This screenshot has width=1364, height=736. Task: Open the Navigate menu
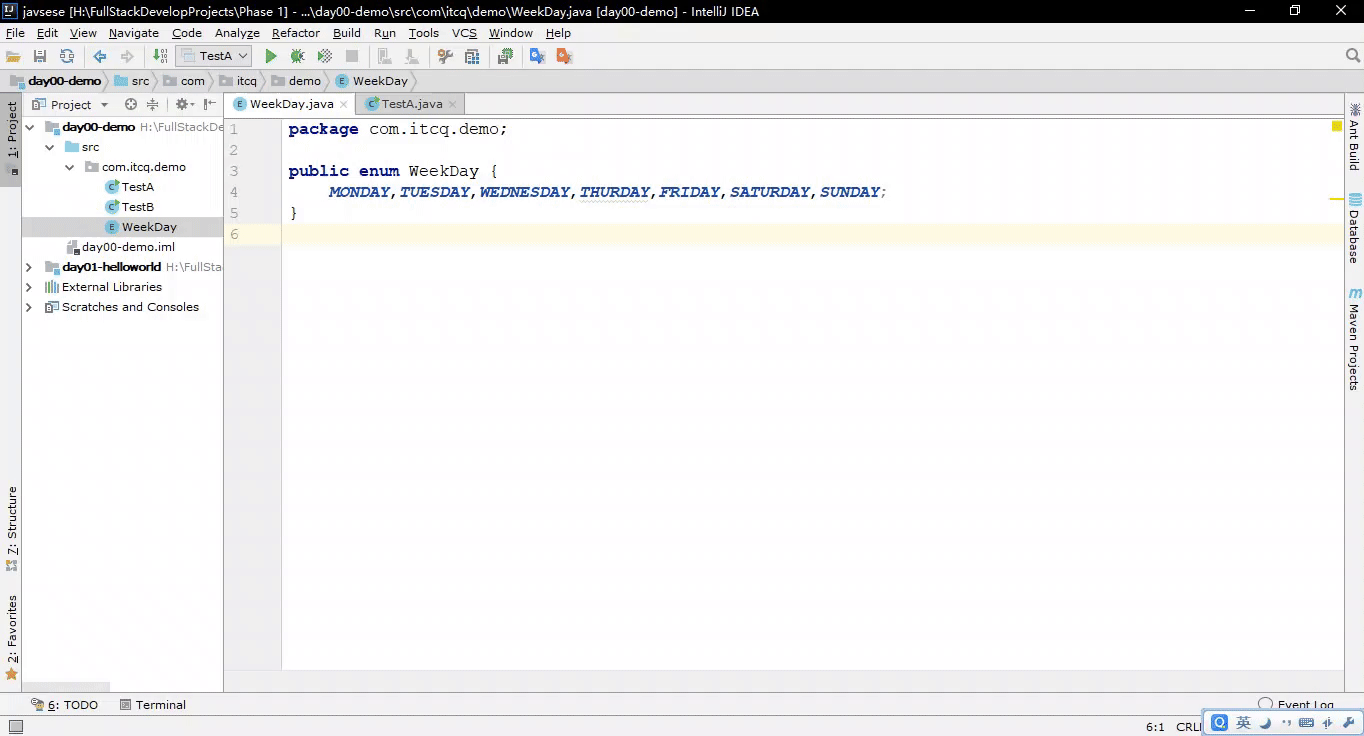tap(134, 33)
